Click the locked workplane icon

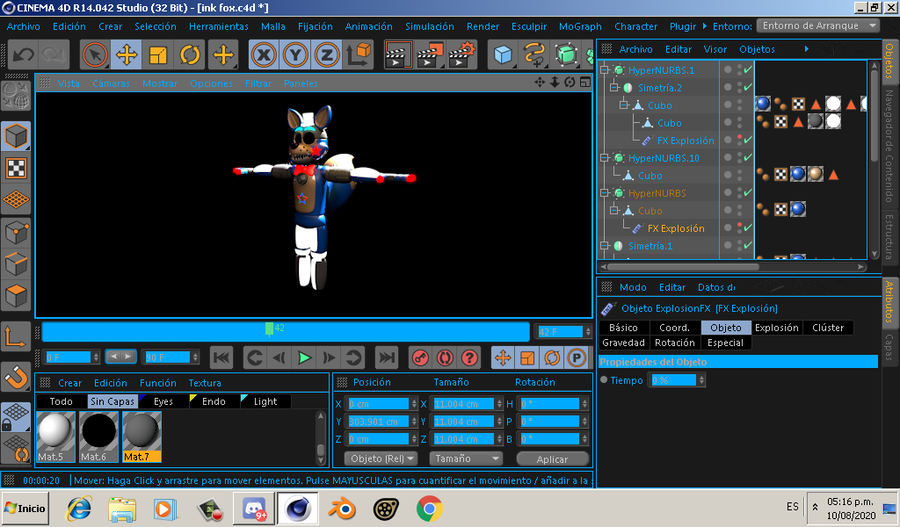pyautogui.click(x=15, y=417)
